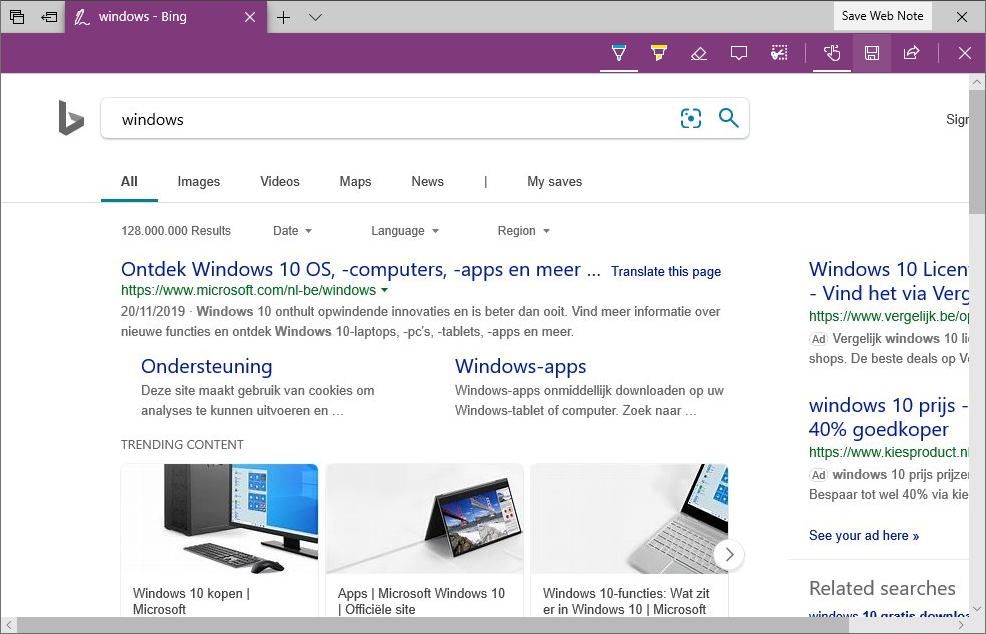
Task: Open 'Windows 10-functies' card title
Action: point(626,601)
